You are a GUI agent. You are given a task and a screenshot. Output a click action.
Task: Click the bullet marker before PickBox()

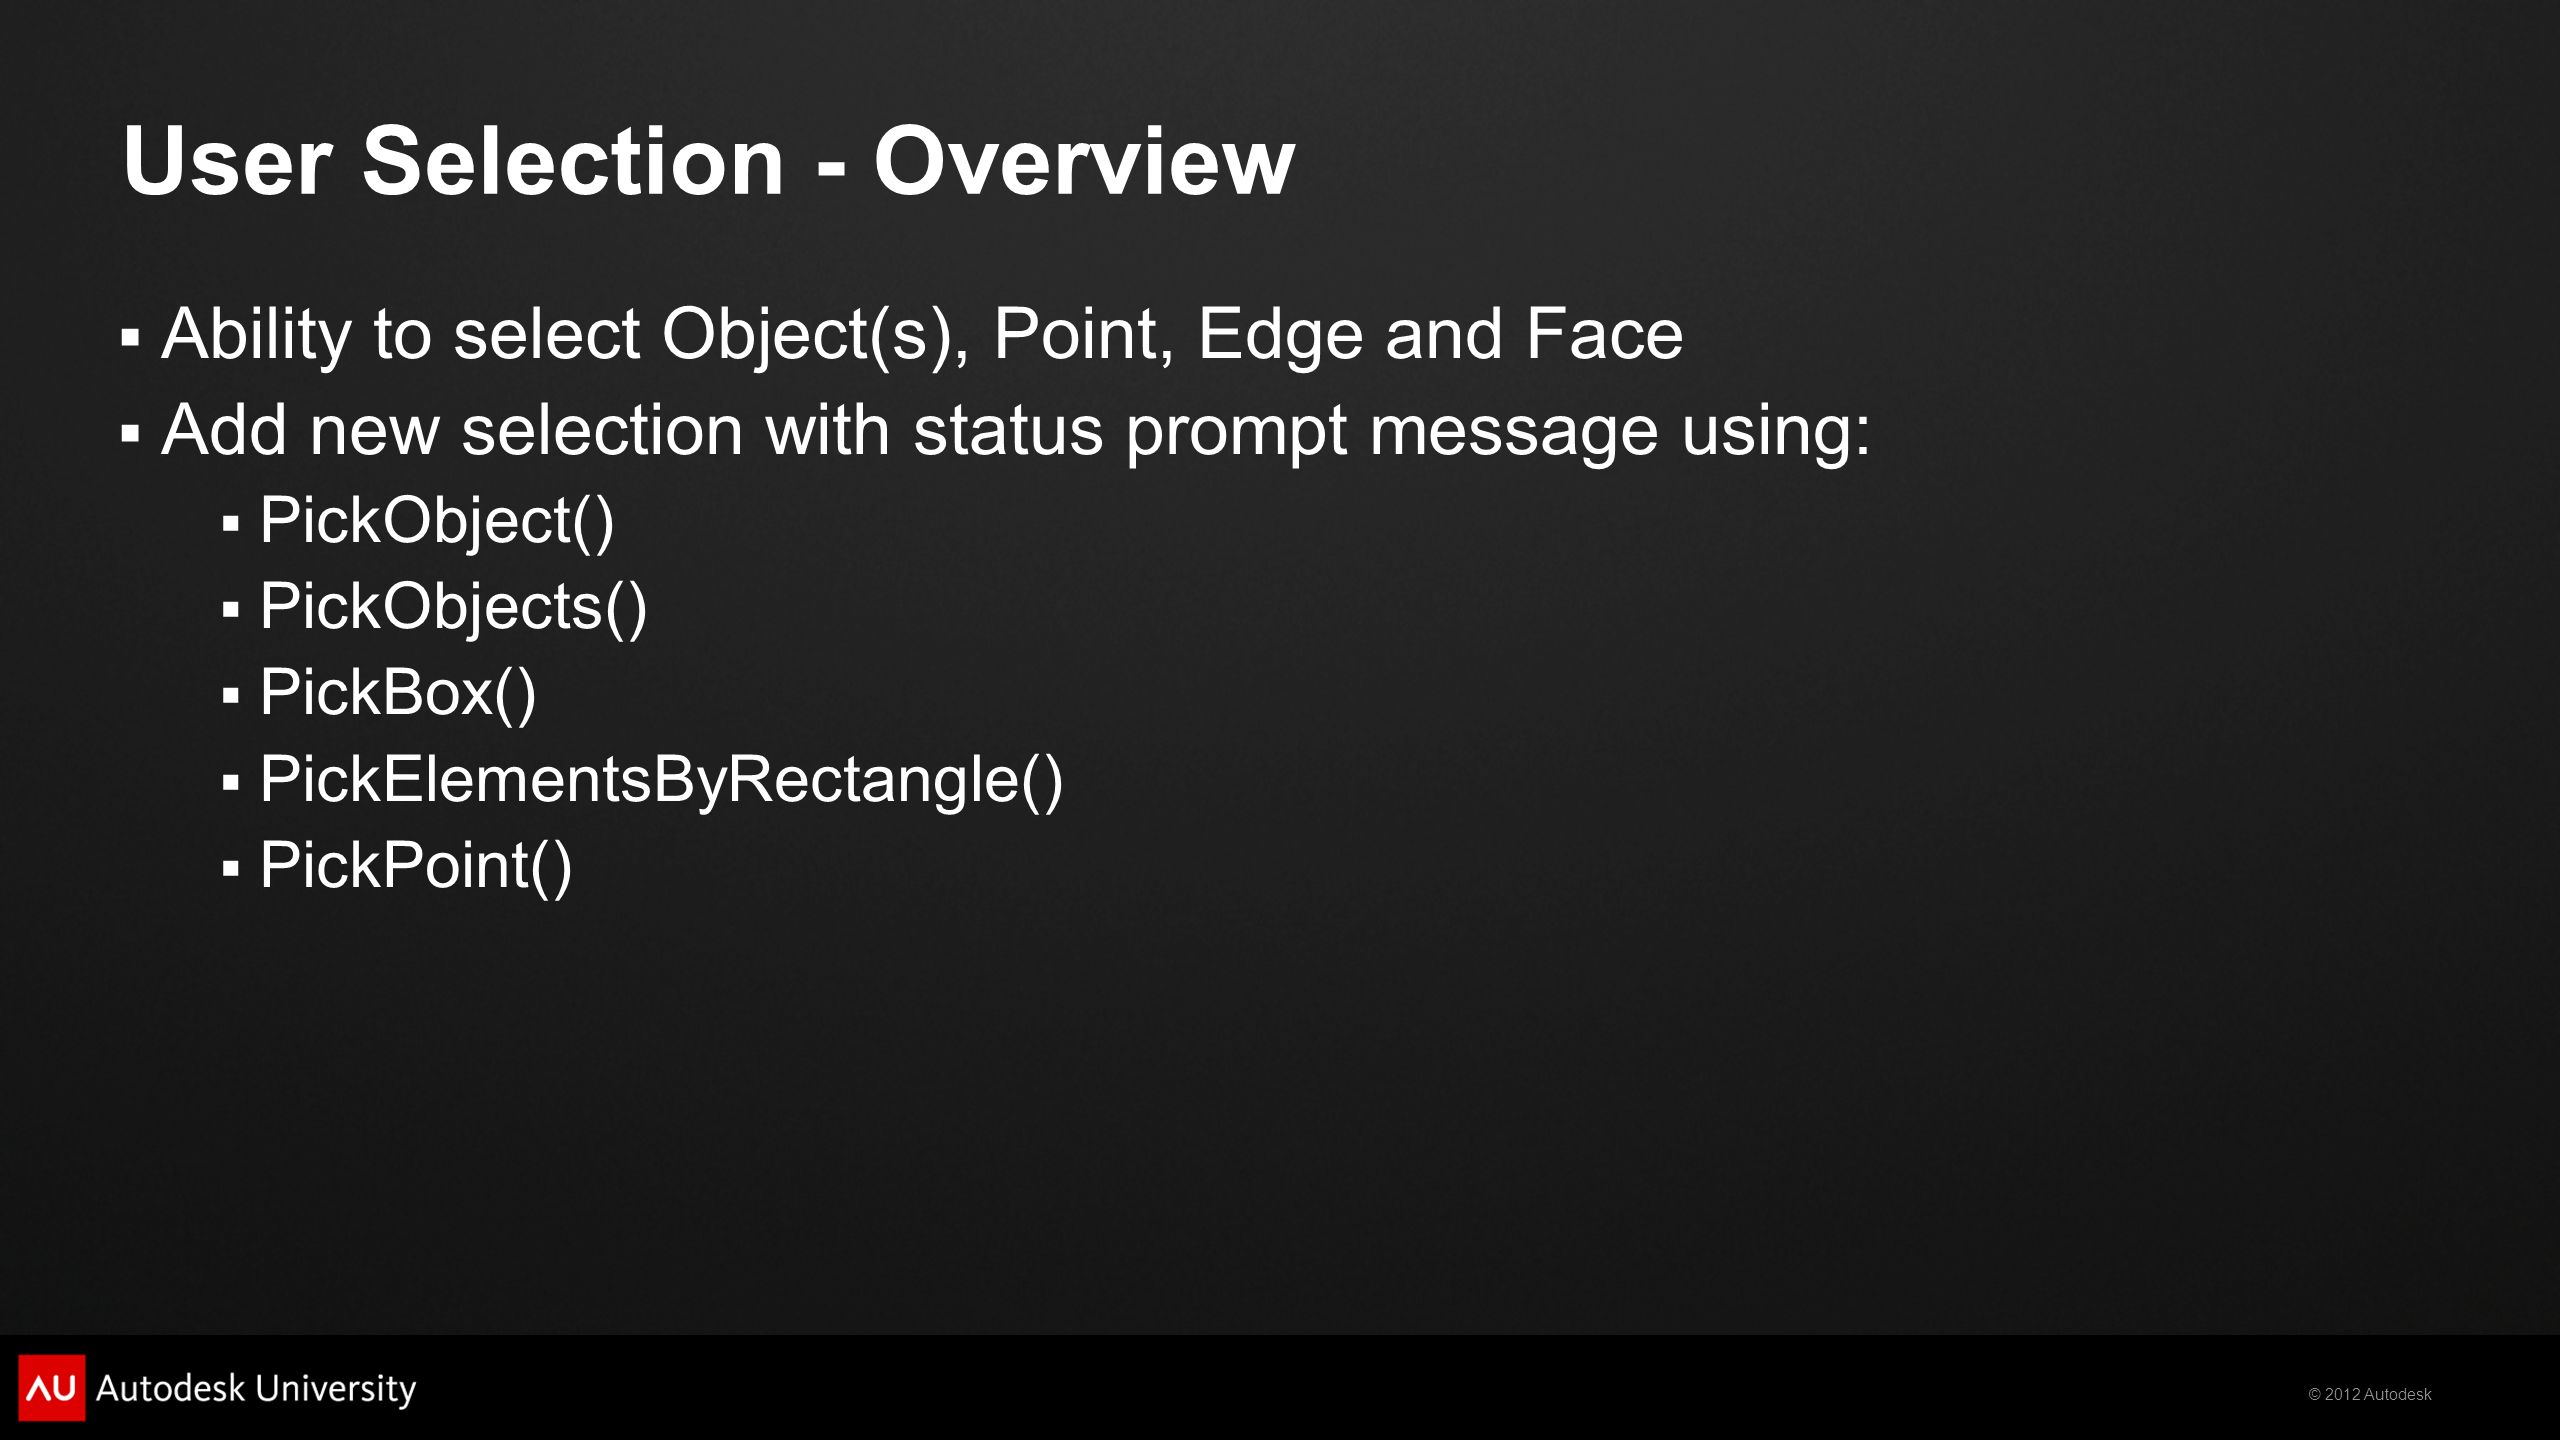click(231, 695)
